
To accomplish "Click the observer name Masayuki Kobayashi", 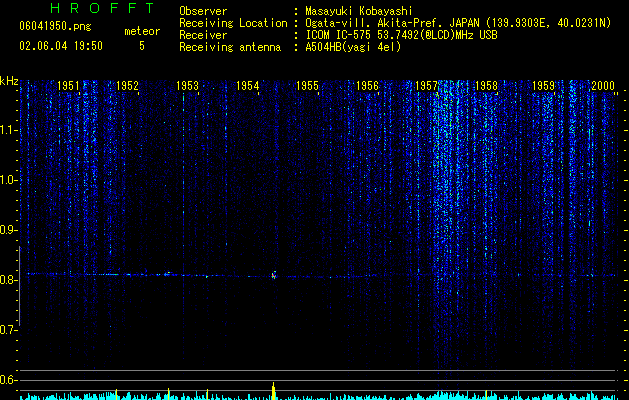I will (x=359, y=11).
